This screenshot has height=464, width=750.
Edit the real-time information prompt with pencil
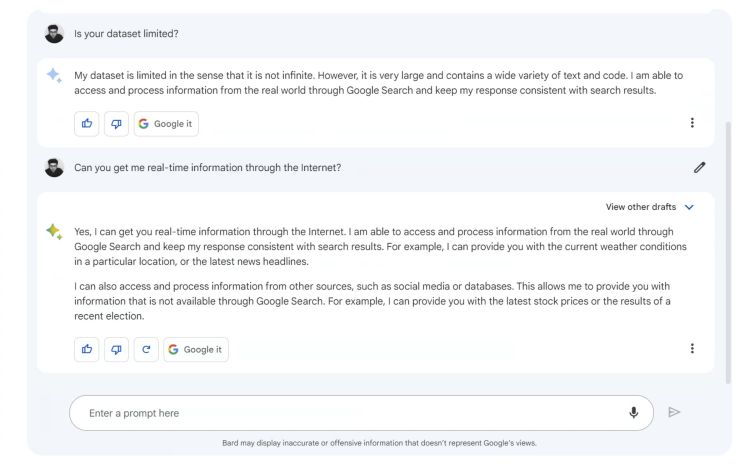tap(699, 167)
